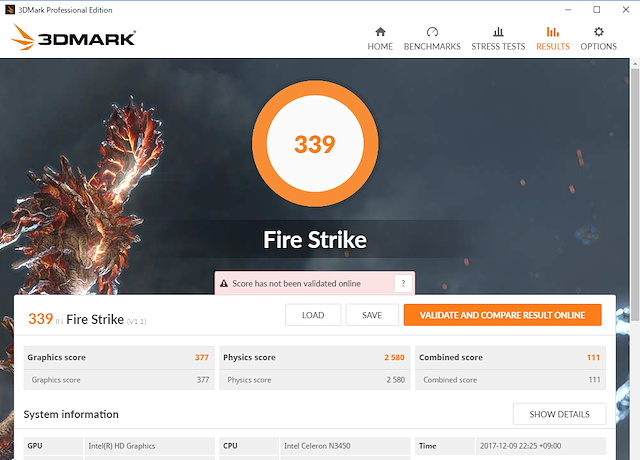Click the Fire Strike title text
This screenshot has height=460, width=640.
tap(315, 240)
